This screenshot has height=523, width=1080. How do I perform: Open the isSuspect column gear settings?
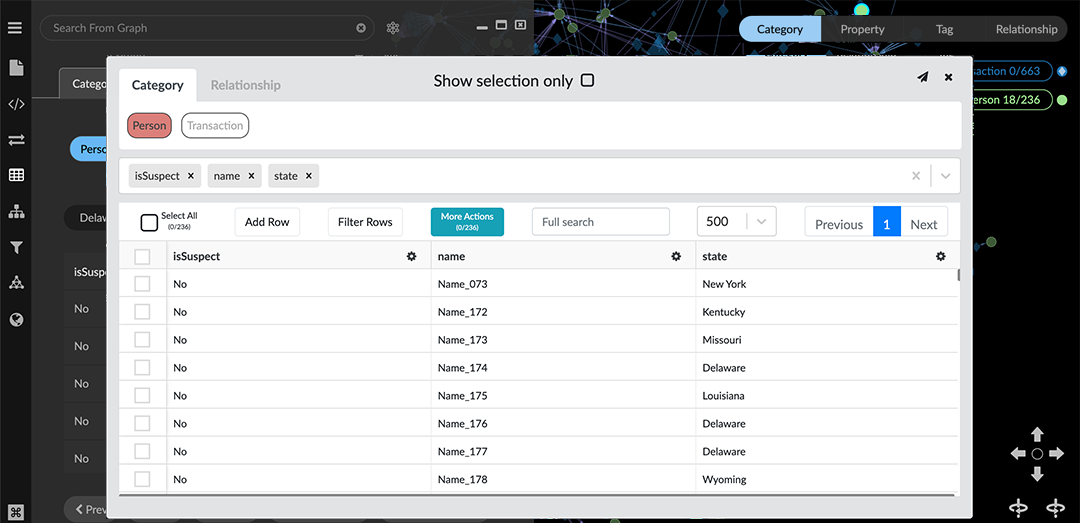pos(411,257)
